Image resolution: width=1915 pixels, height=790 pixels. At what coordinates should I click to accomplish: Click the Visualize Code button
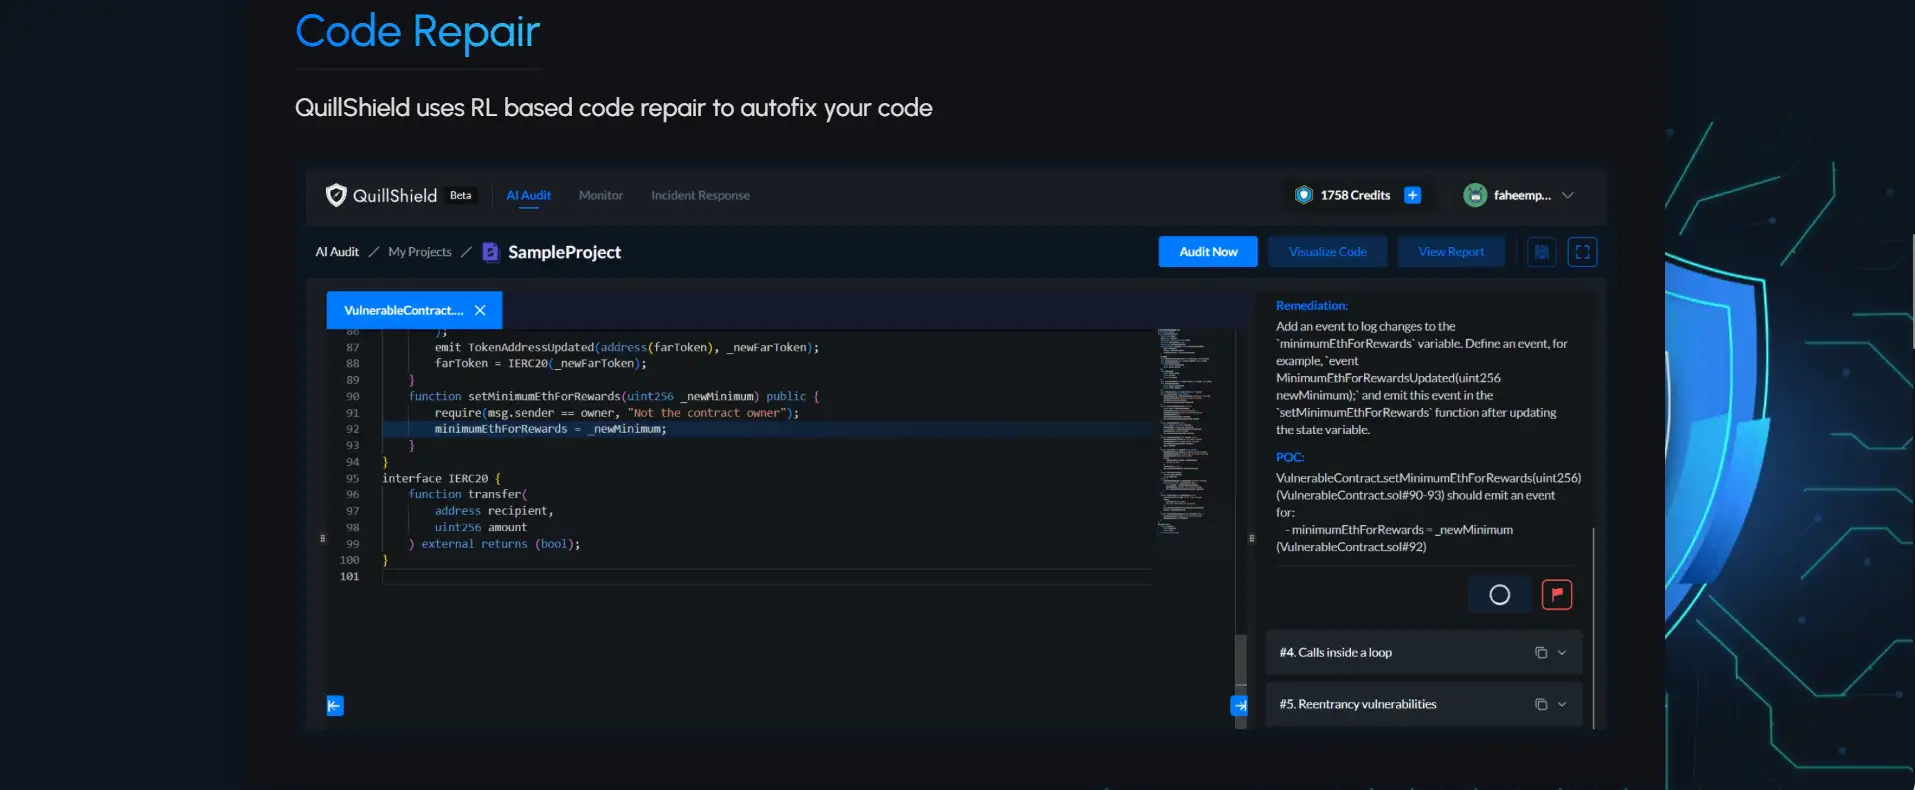click(1327, 252)
